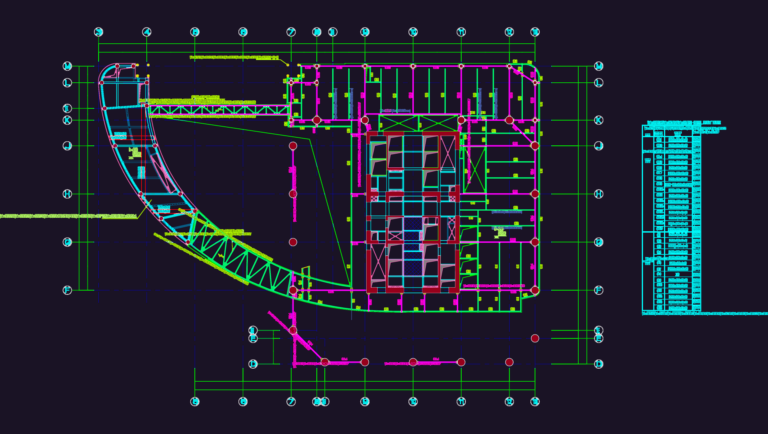
Task: Pick axis bubble M on the right side
Action: point(599,66)
